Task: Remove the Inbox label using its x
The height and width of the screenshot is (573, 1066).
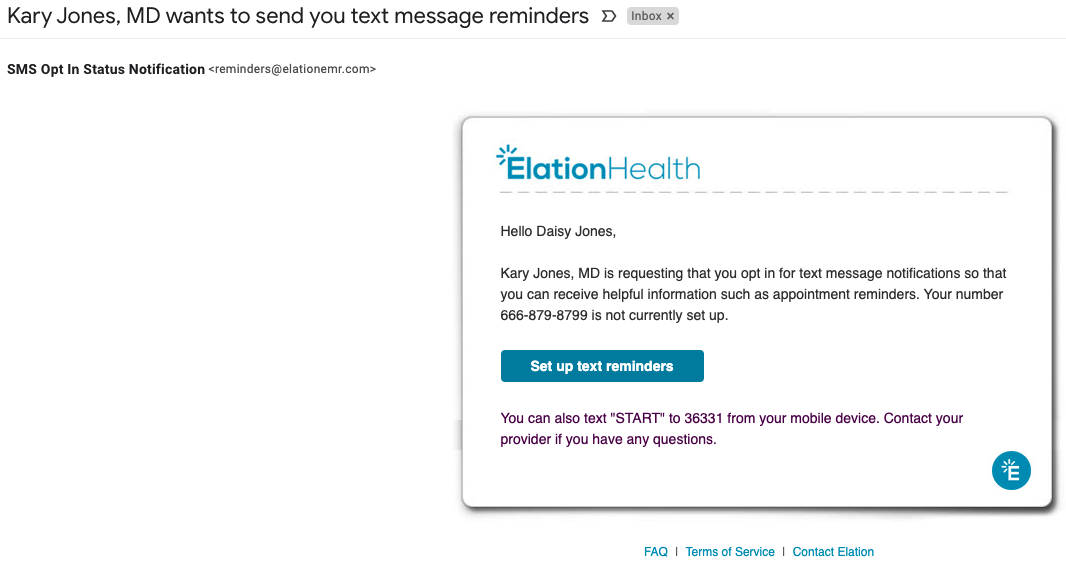Action: click(670, 16)
